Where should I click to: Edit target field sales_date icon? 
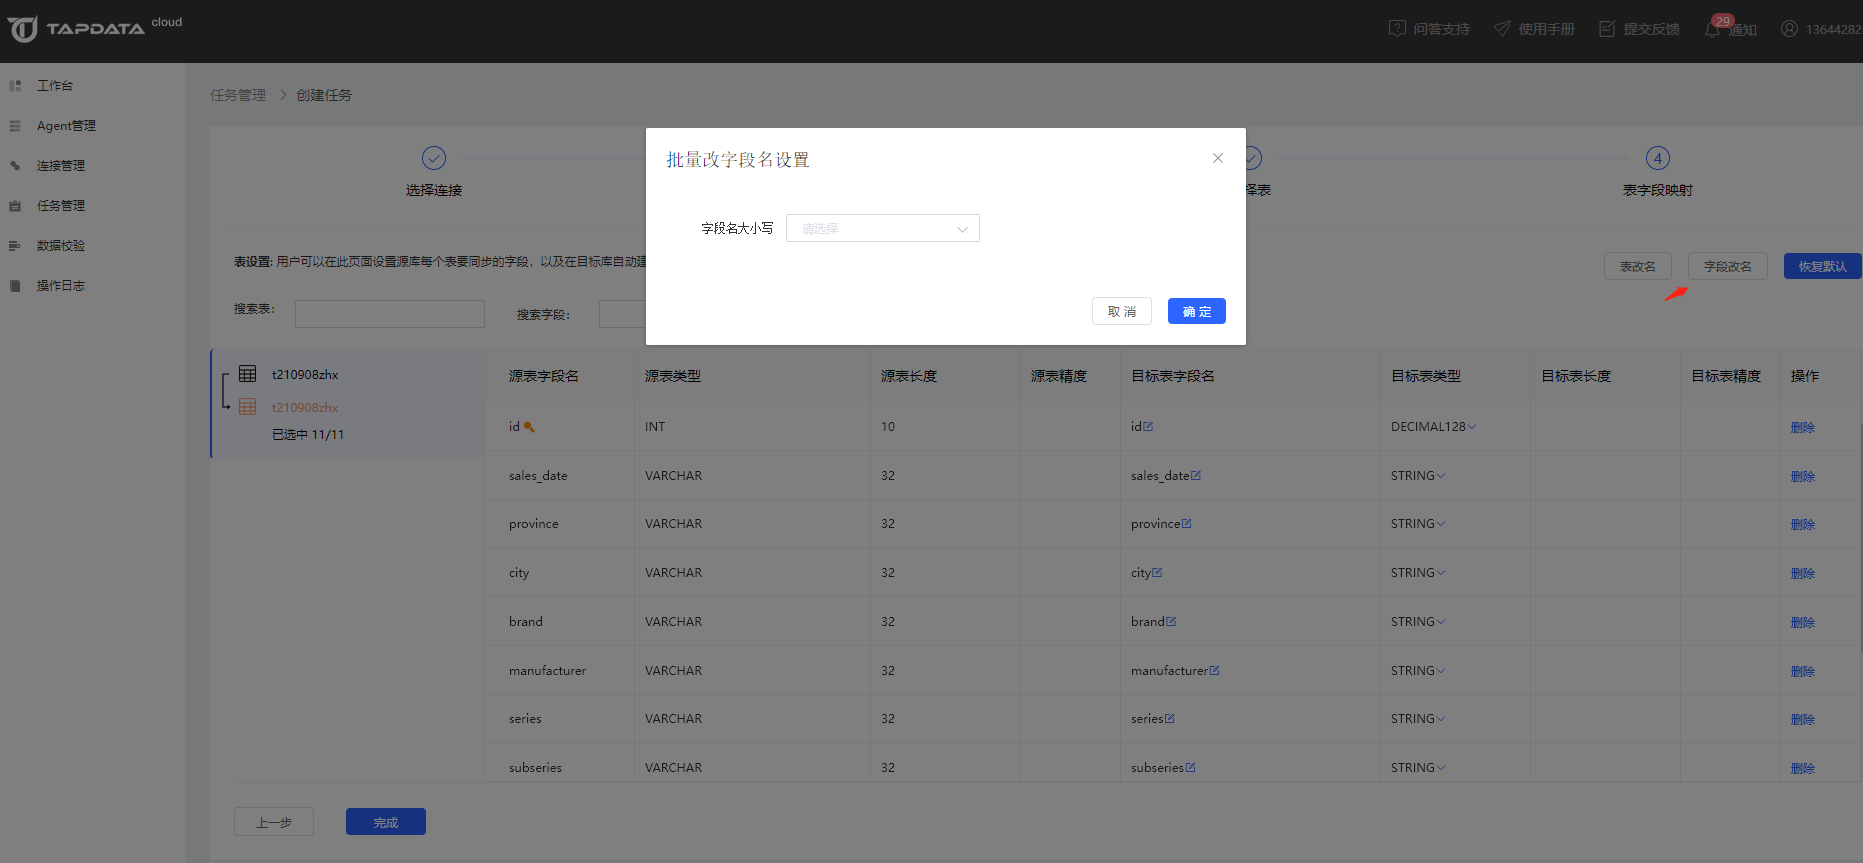click(x=1196, y=475)
